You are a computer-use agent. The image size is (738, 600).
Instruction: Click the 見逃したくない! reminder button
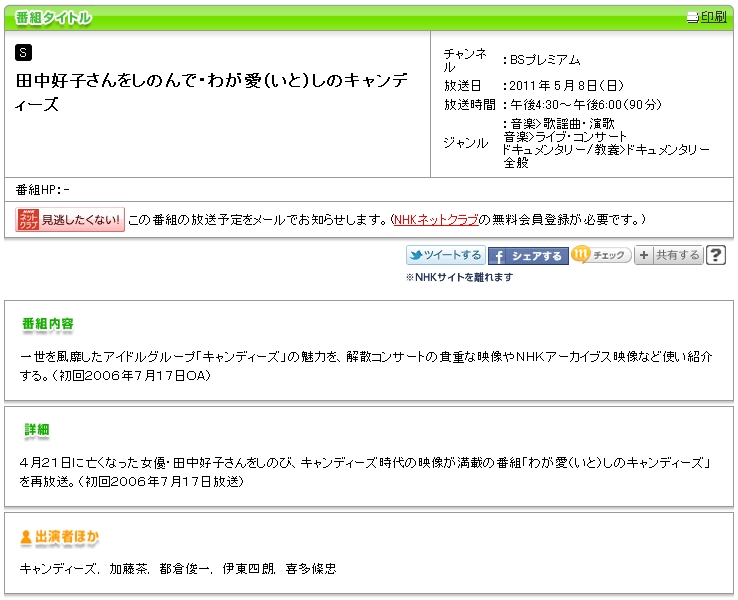click(x=70, y=219)
